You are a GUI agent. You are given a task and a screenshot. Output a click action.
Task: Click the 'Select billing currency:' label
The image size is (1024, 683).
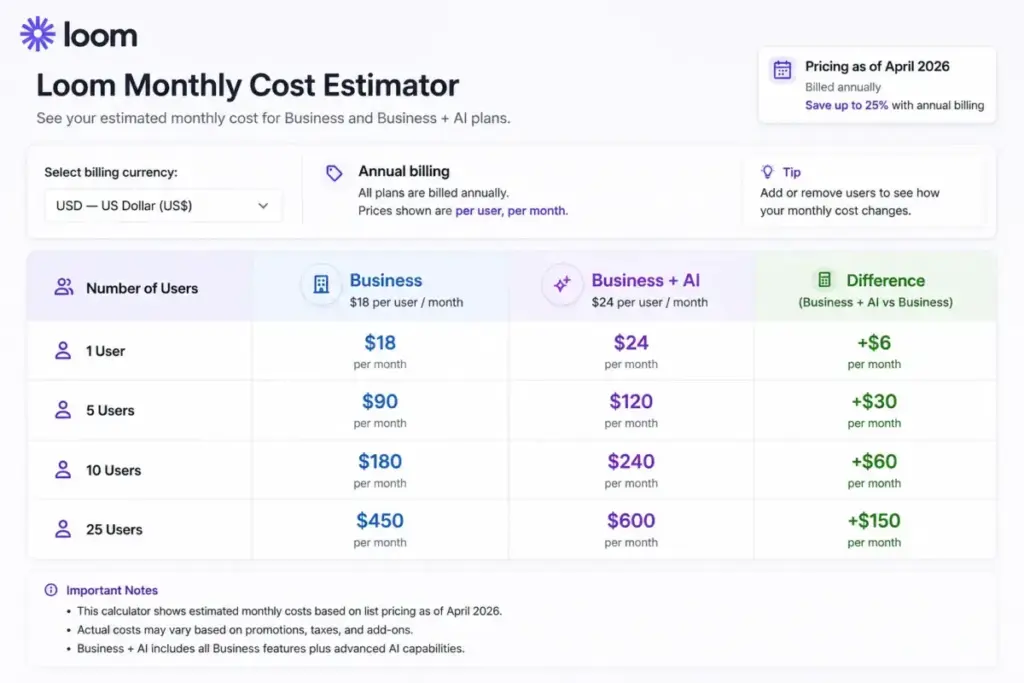(x=111, y=172)
